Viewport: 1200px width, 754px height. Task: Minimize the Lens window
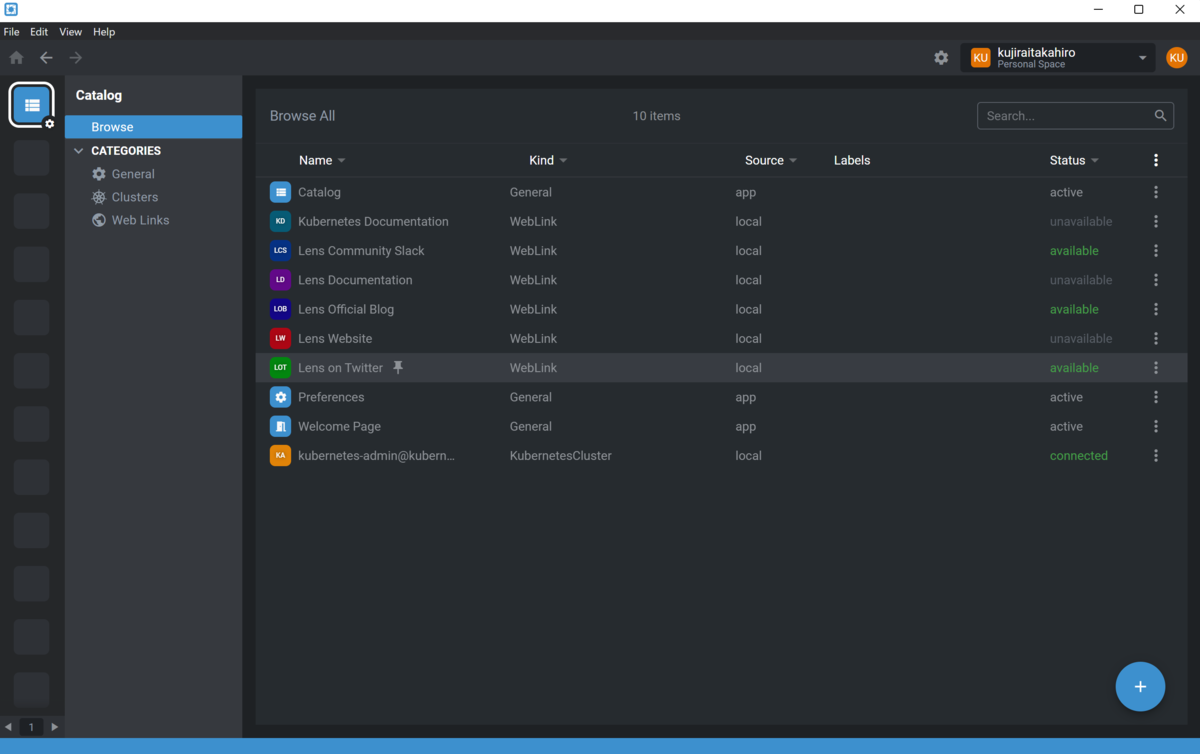[1099, 10]
